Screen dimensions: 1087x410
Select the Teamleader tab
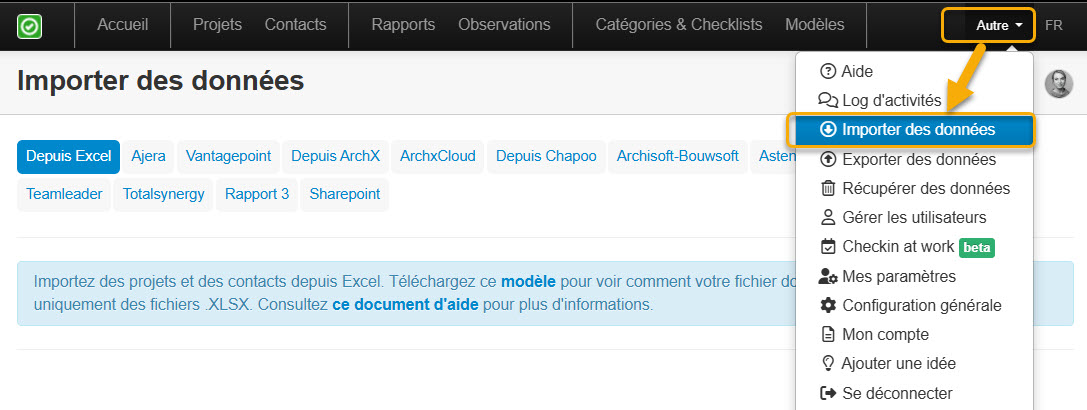click(x=64, y=195)
